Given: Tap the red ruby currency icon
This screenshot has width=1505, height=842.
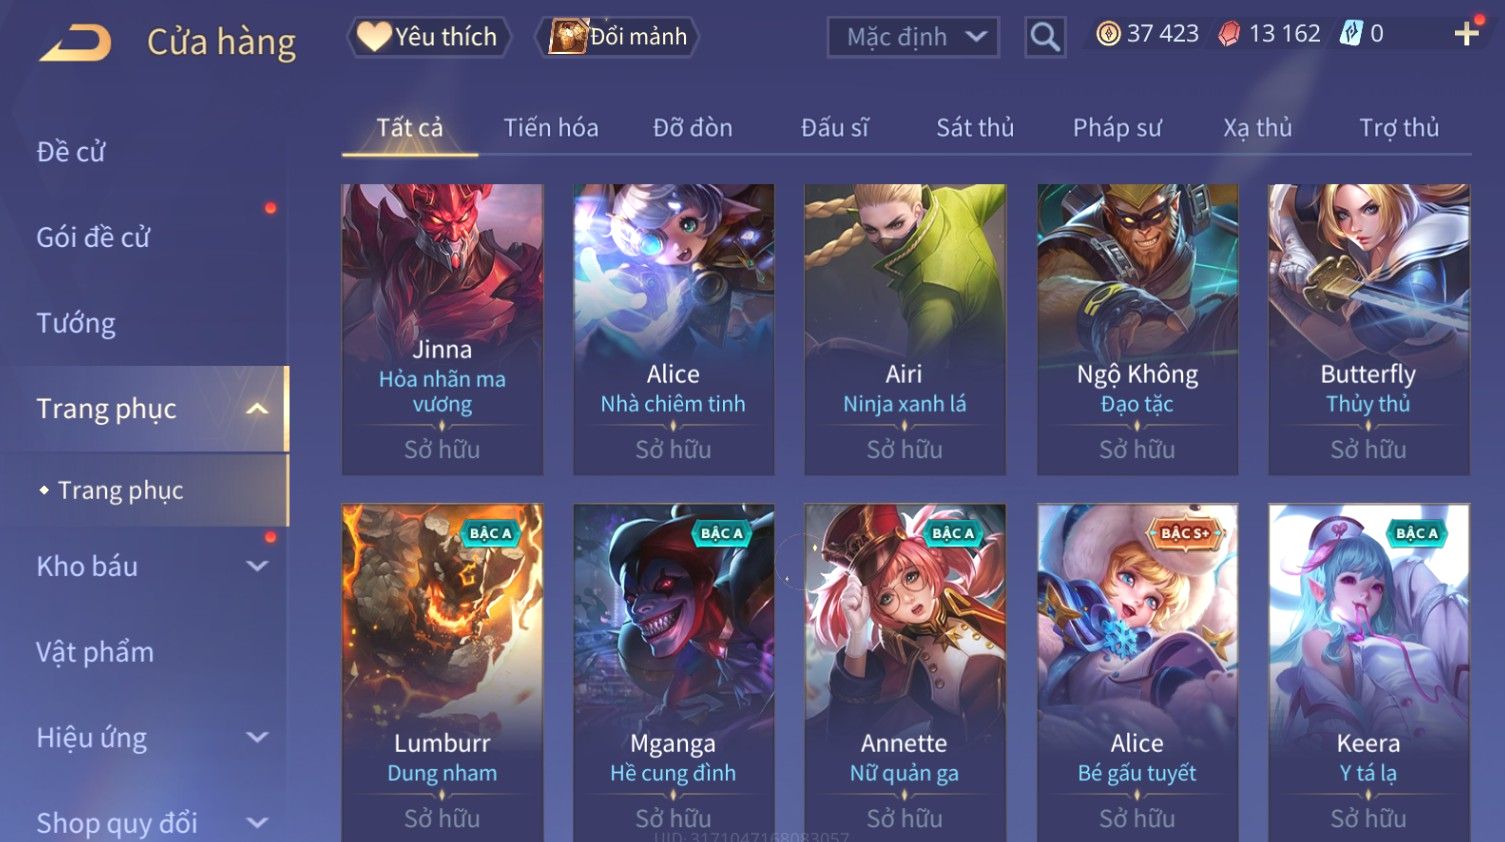Looking at the screenshot, I should pyautogui.click(x=1230, y=34).
